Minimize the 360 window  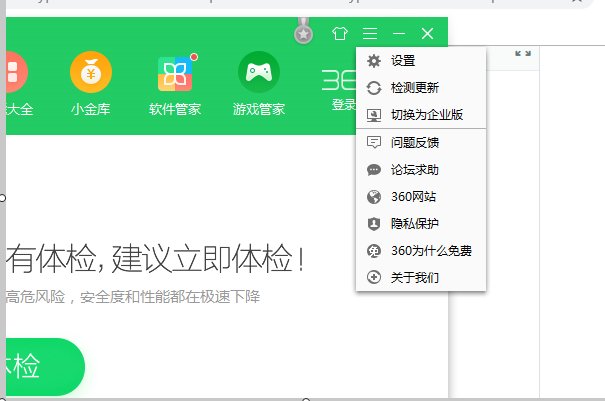click(x=399, y=34)
